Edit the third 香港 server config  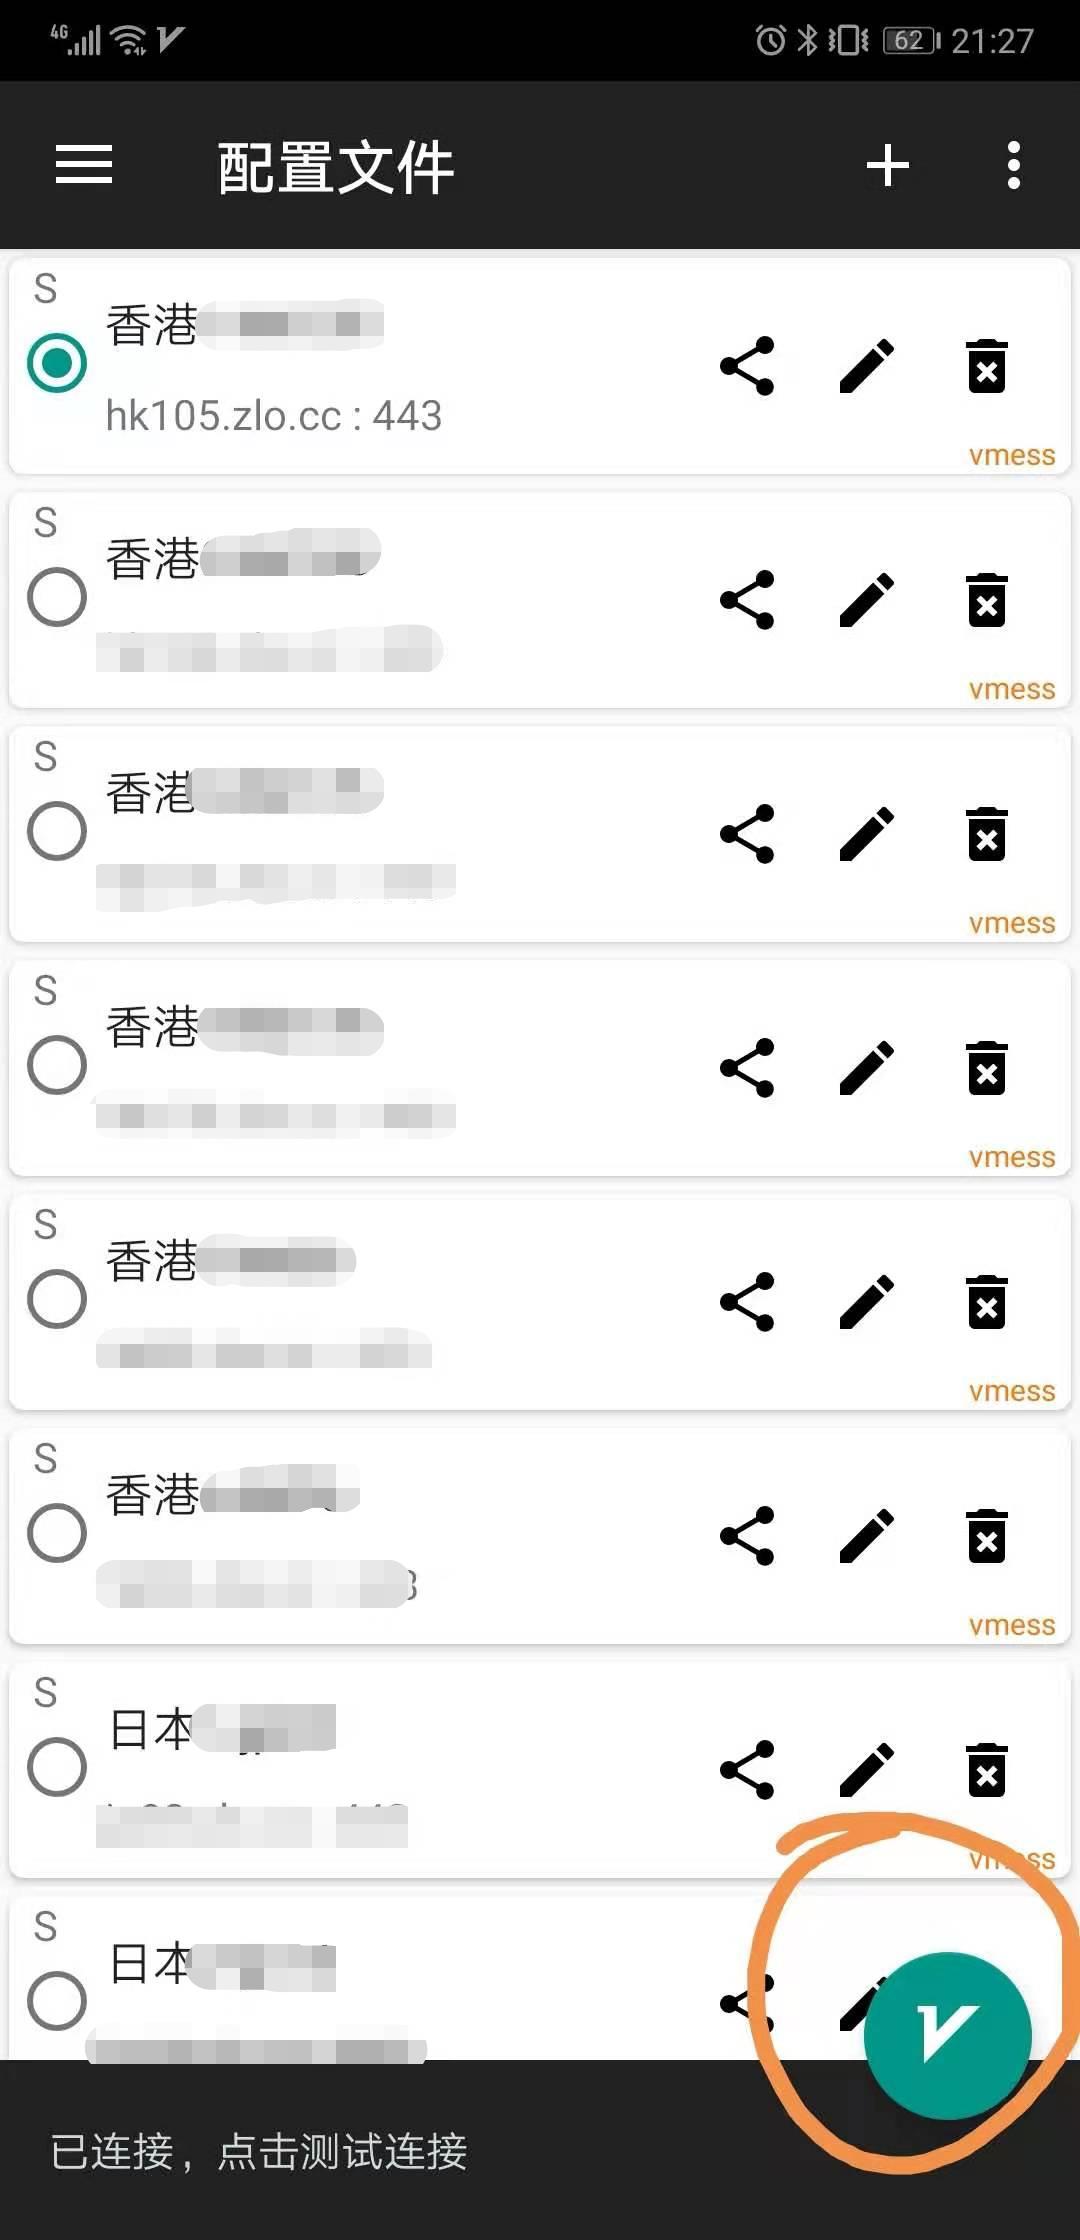coord(867,834)
